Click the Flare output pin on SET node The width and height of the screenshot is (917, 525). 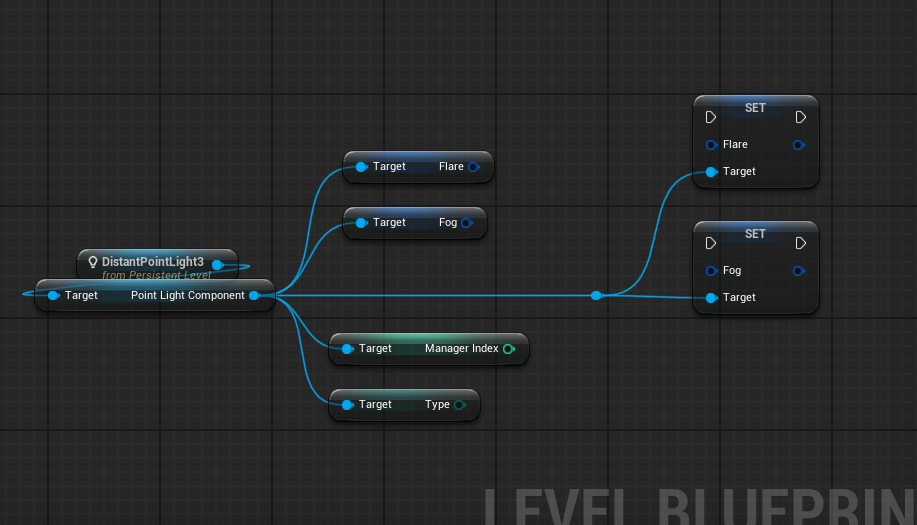point(798,144)
